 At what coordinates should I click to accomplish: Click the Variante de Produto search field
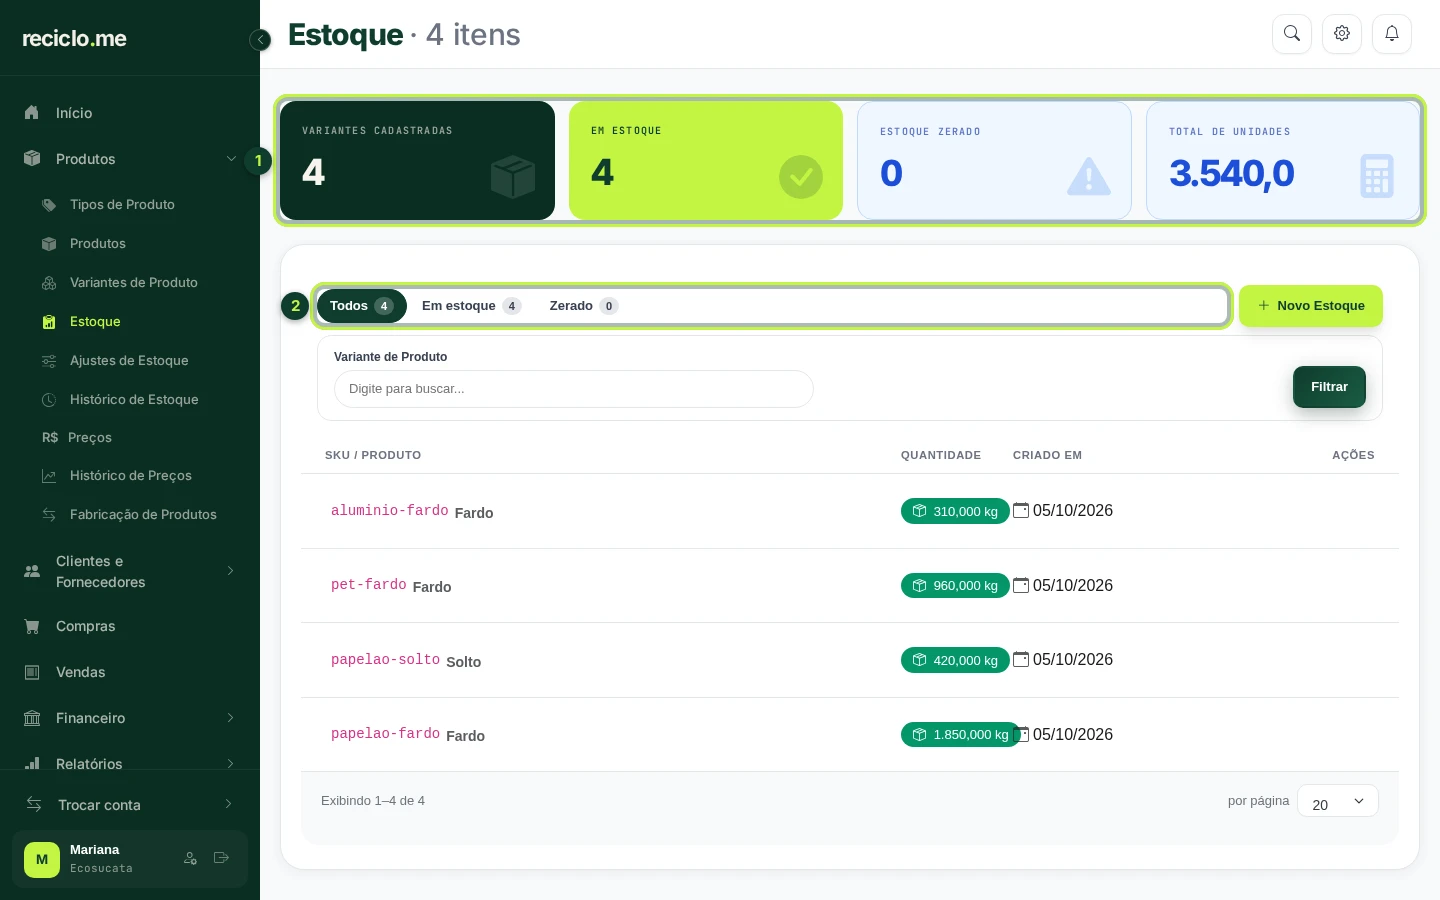[574, 389]
